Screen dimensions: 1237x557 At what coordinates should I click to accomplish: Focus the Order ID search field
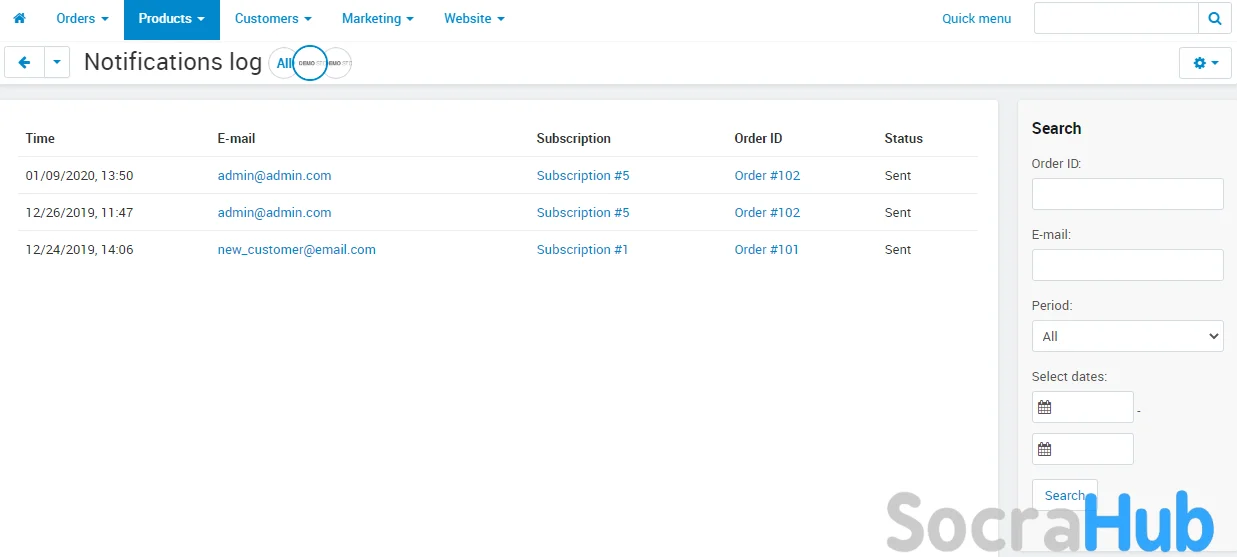click(x=1127, y=194)
